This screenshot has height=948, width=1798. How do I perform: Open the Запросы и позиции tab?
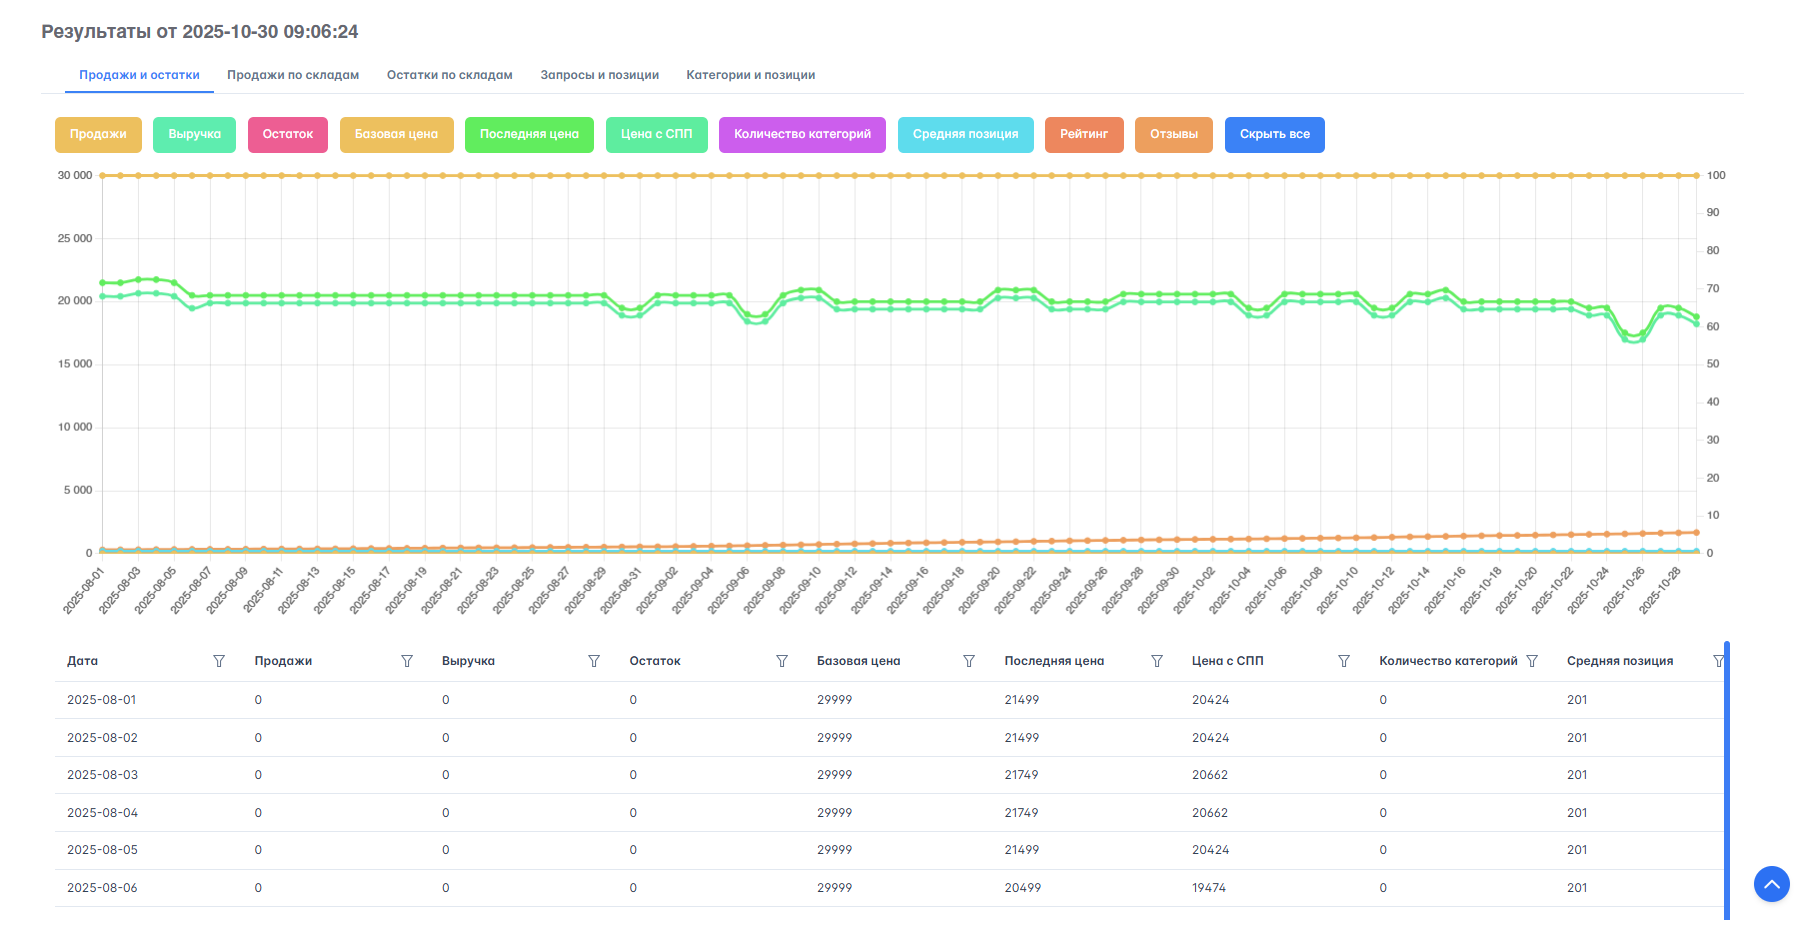click(x=599, y=75)
